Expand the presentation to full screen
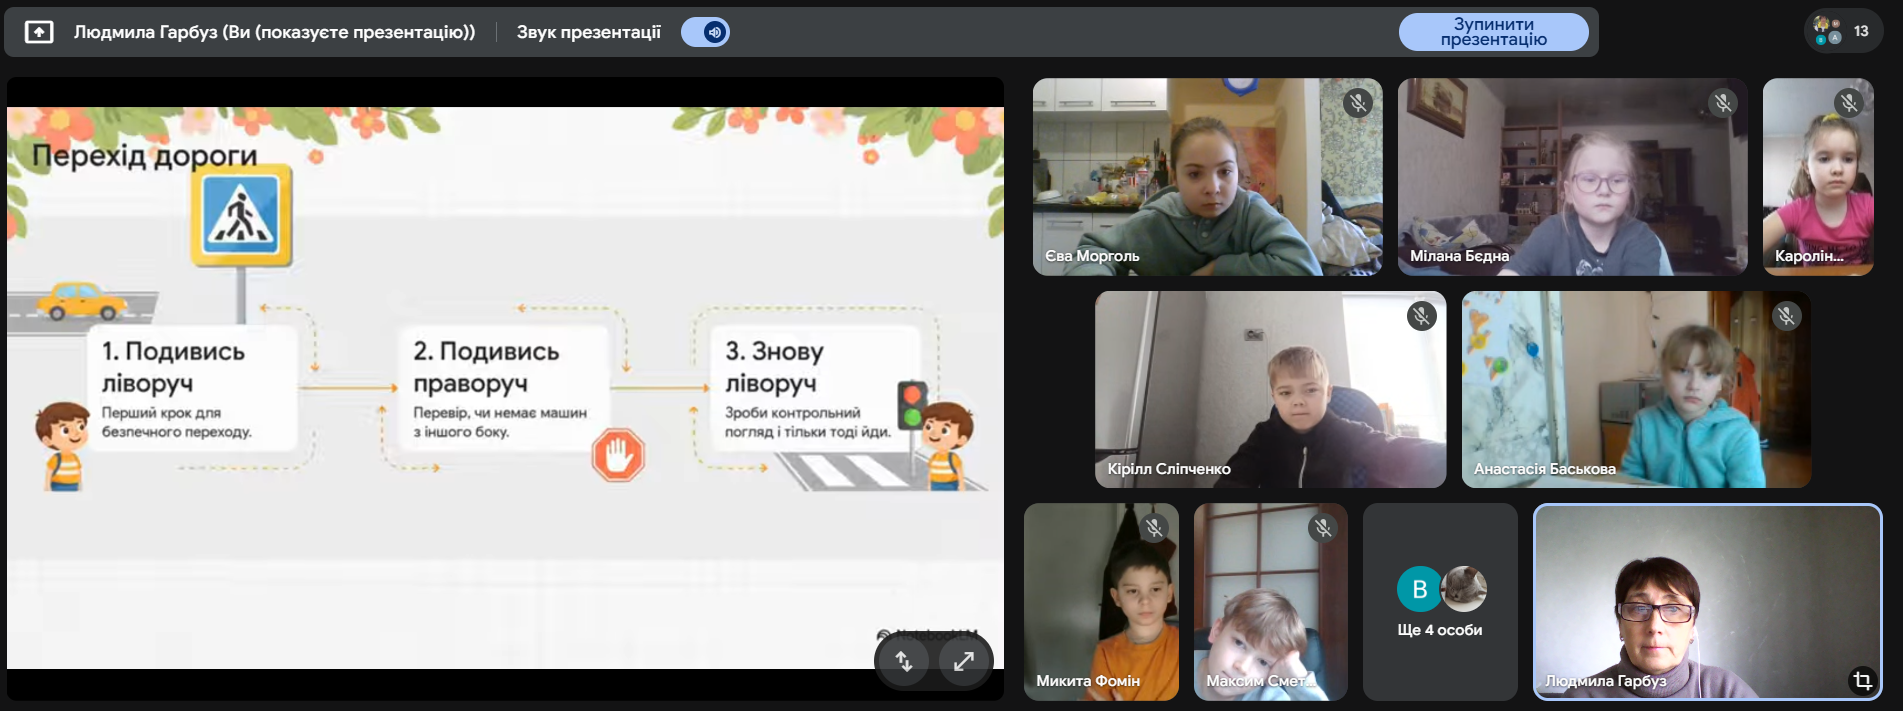 click(964, 661)
